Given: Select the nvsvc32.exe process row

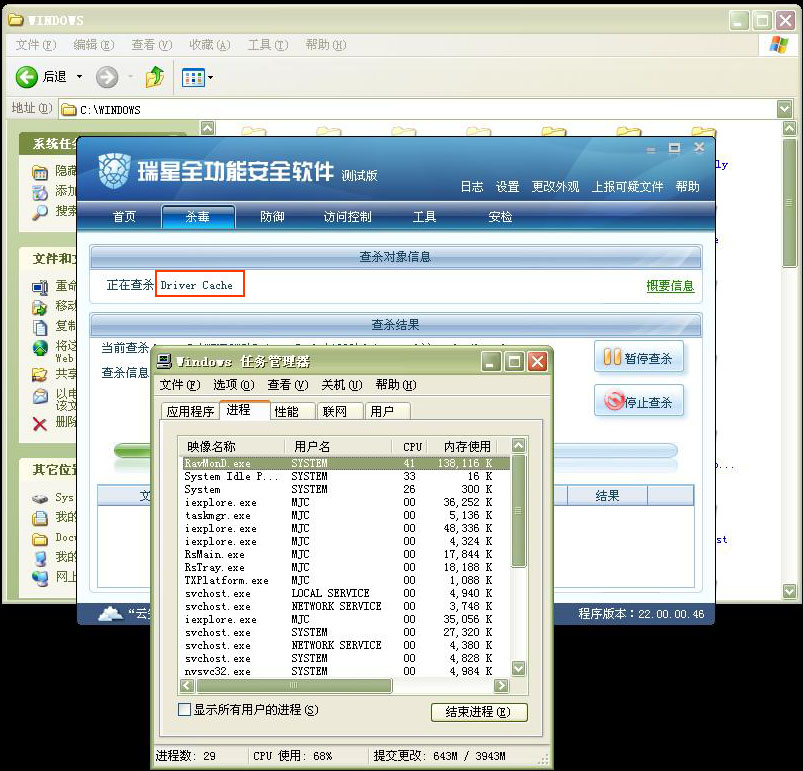Looking at the screenshot, I should (x=346, y=671).
